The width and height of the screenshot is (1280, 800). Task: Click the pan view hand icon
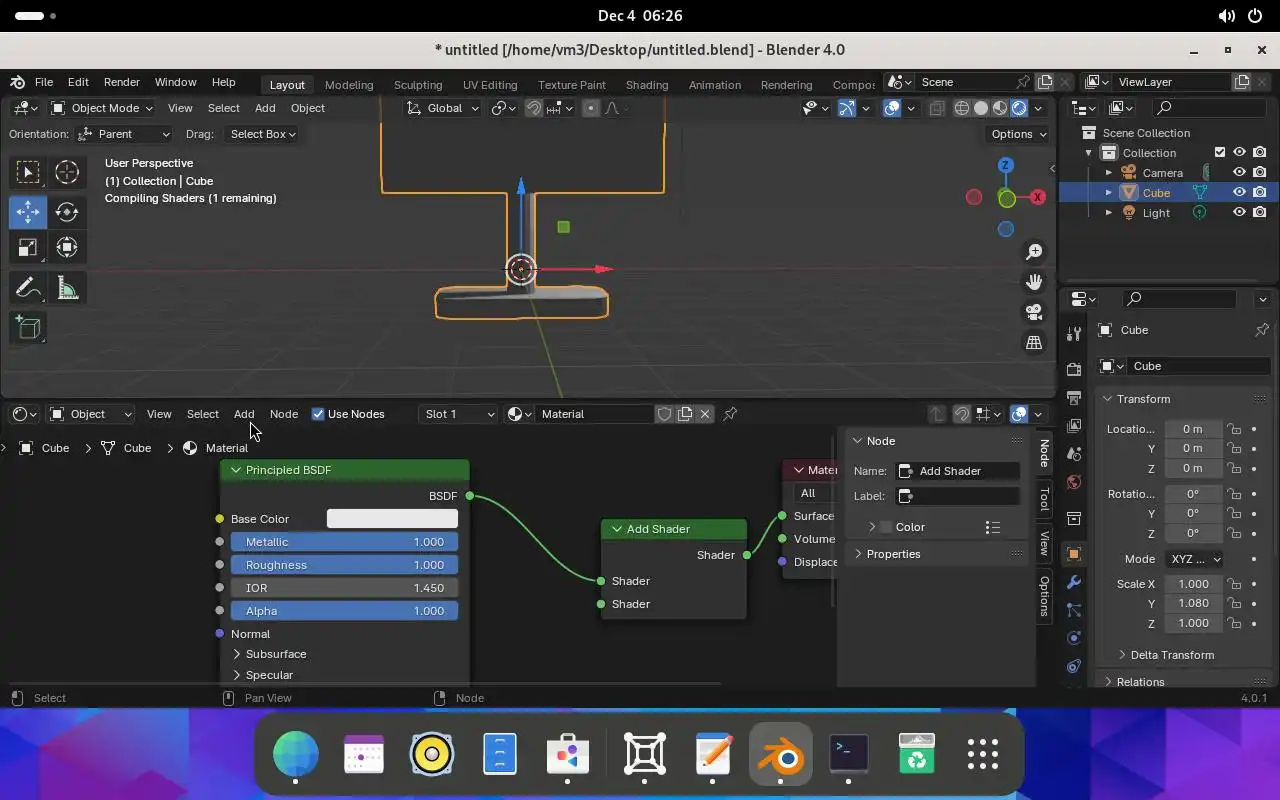[1034, 282]
